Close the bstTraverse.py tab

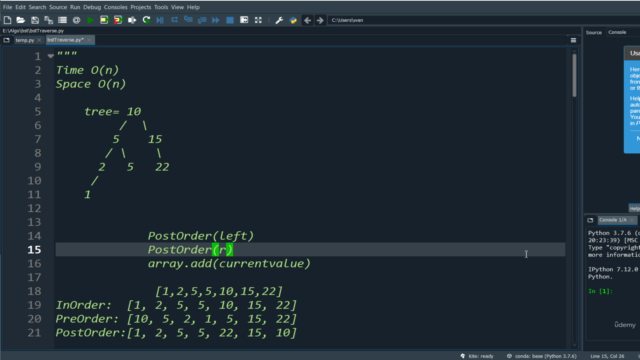[89, 40]
